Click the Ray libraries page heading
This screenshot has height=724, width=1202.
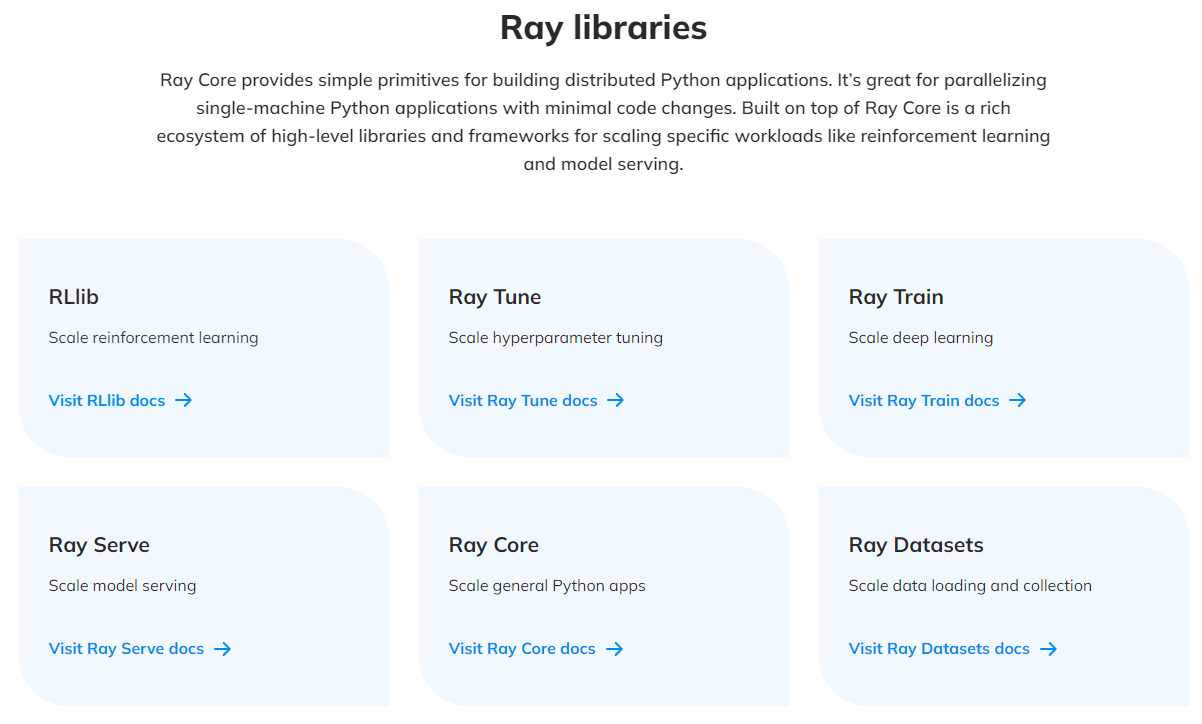click(603, 28)
